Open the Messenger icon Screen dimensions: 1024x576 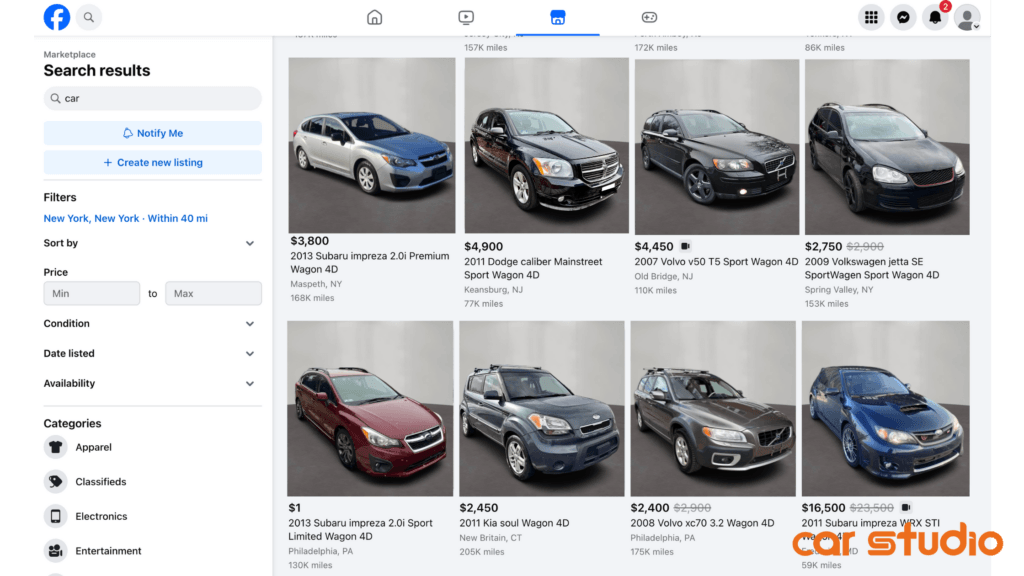[x=903, y=18]
